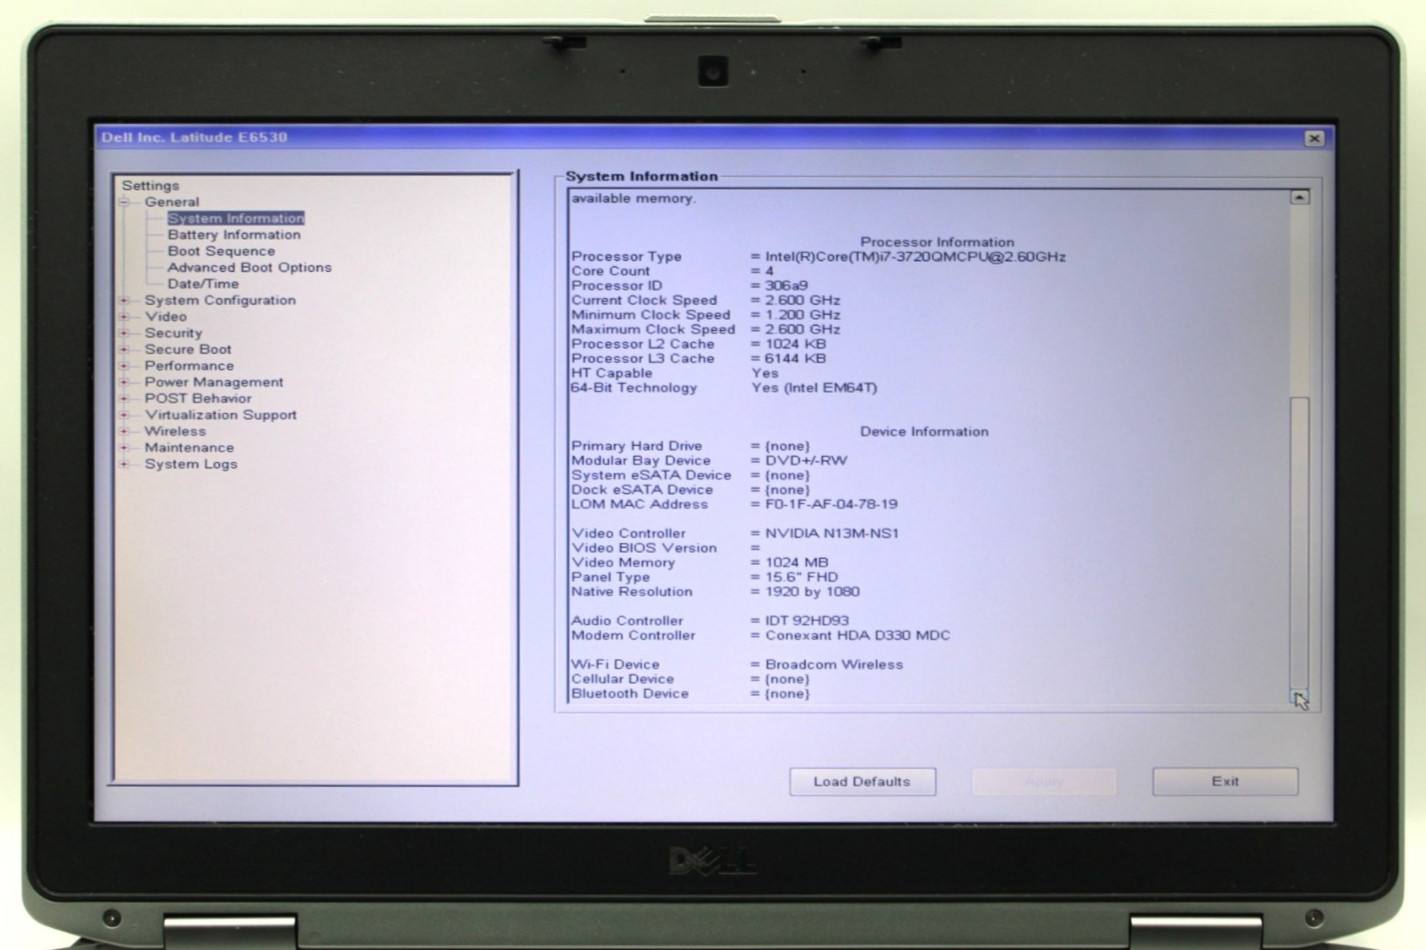This screenshot has width=1426, height=950.
Task: Expand the System Configuration node
Action: (125, 300)
